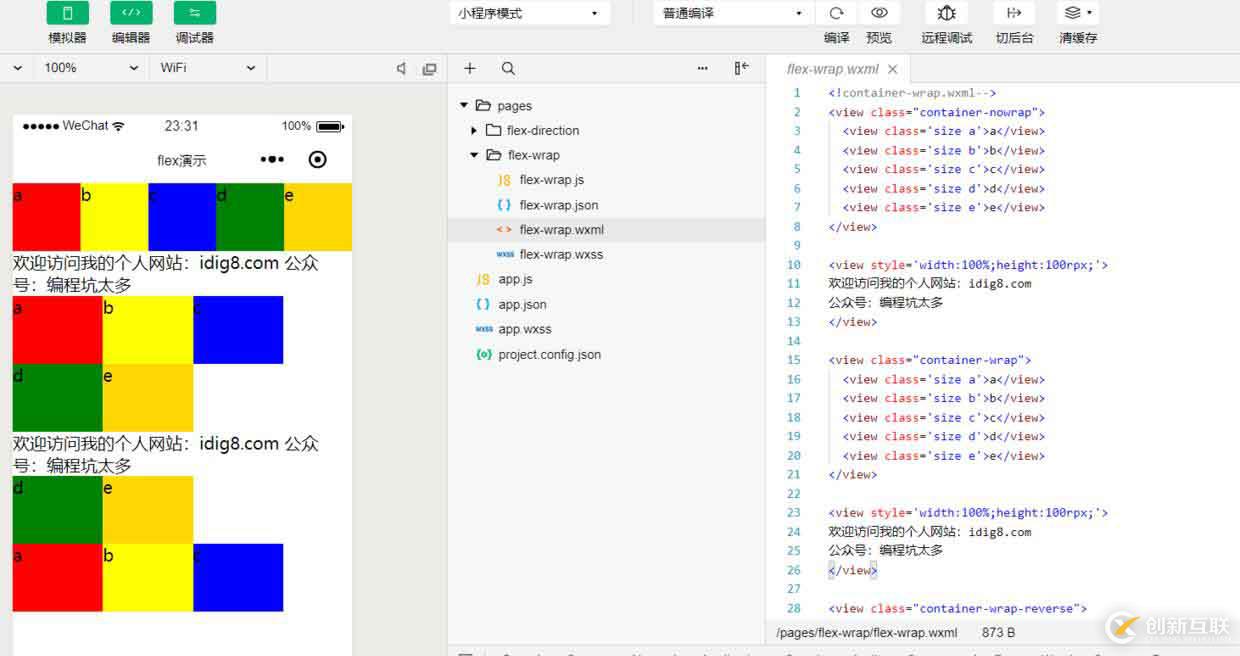Click the 编译 label under the refresh icon
Screen dimensions: 1240x656
(836, 38)
